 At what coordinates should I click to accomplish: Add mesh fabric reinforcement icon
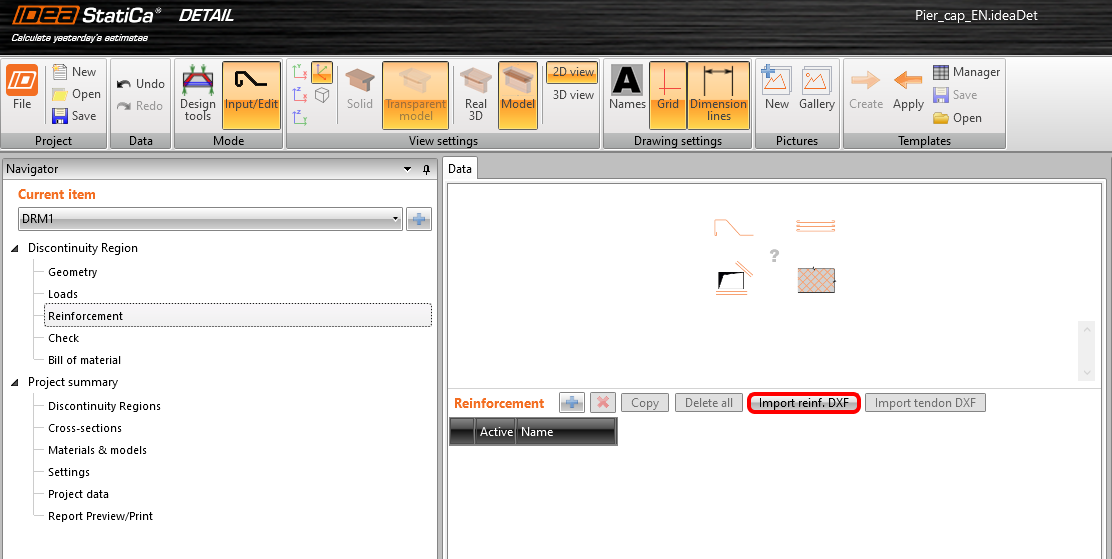click(816, 280)
